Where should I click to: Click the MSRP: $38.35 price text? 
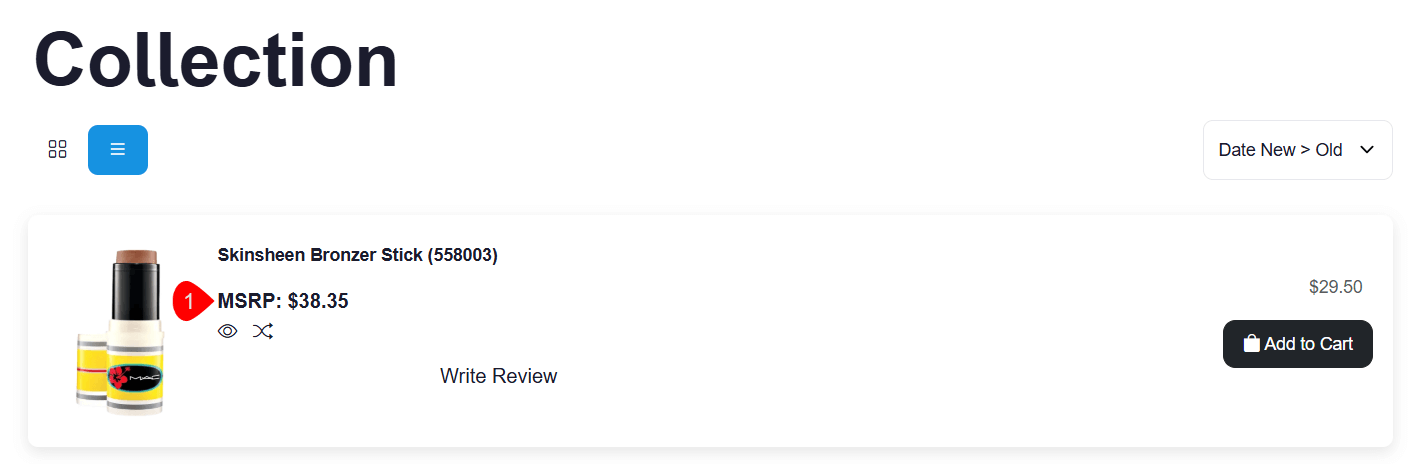pyautogui.click(x=283, y=301)
